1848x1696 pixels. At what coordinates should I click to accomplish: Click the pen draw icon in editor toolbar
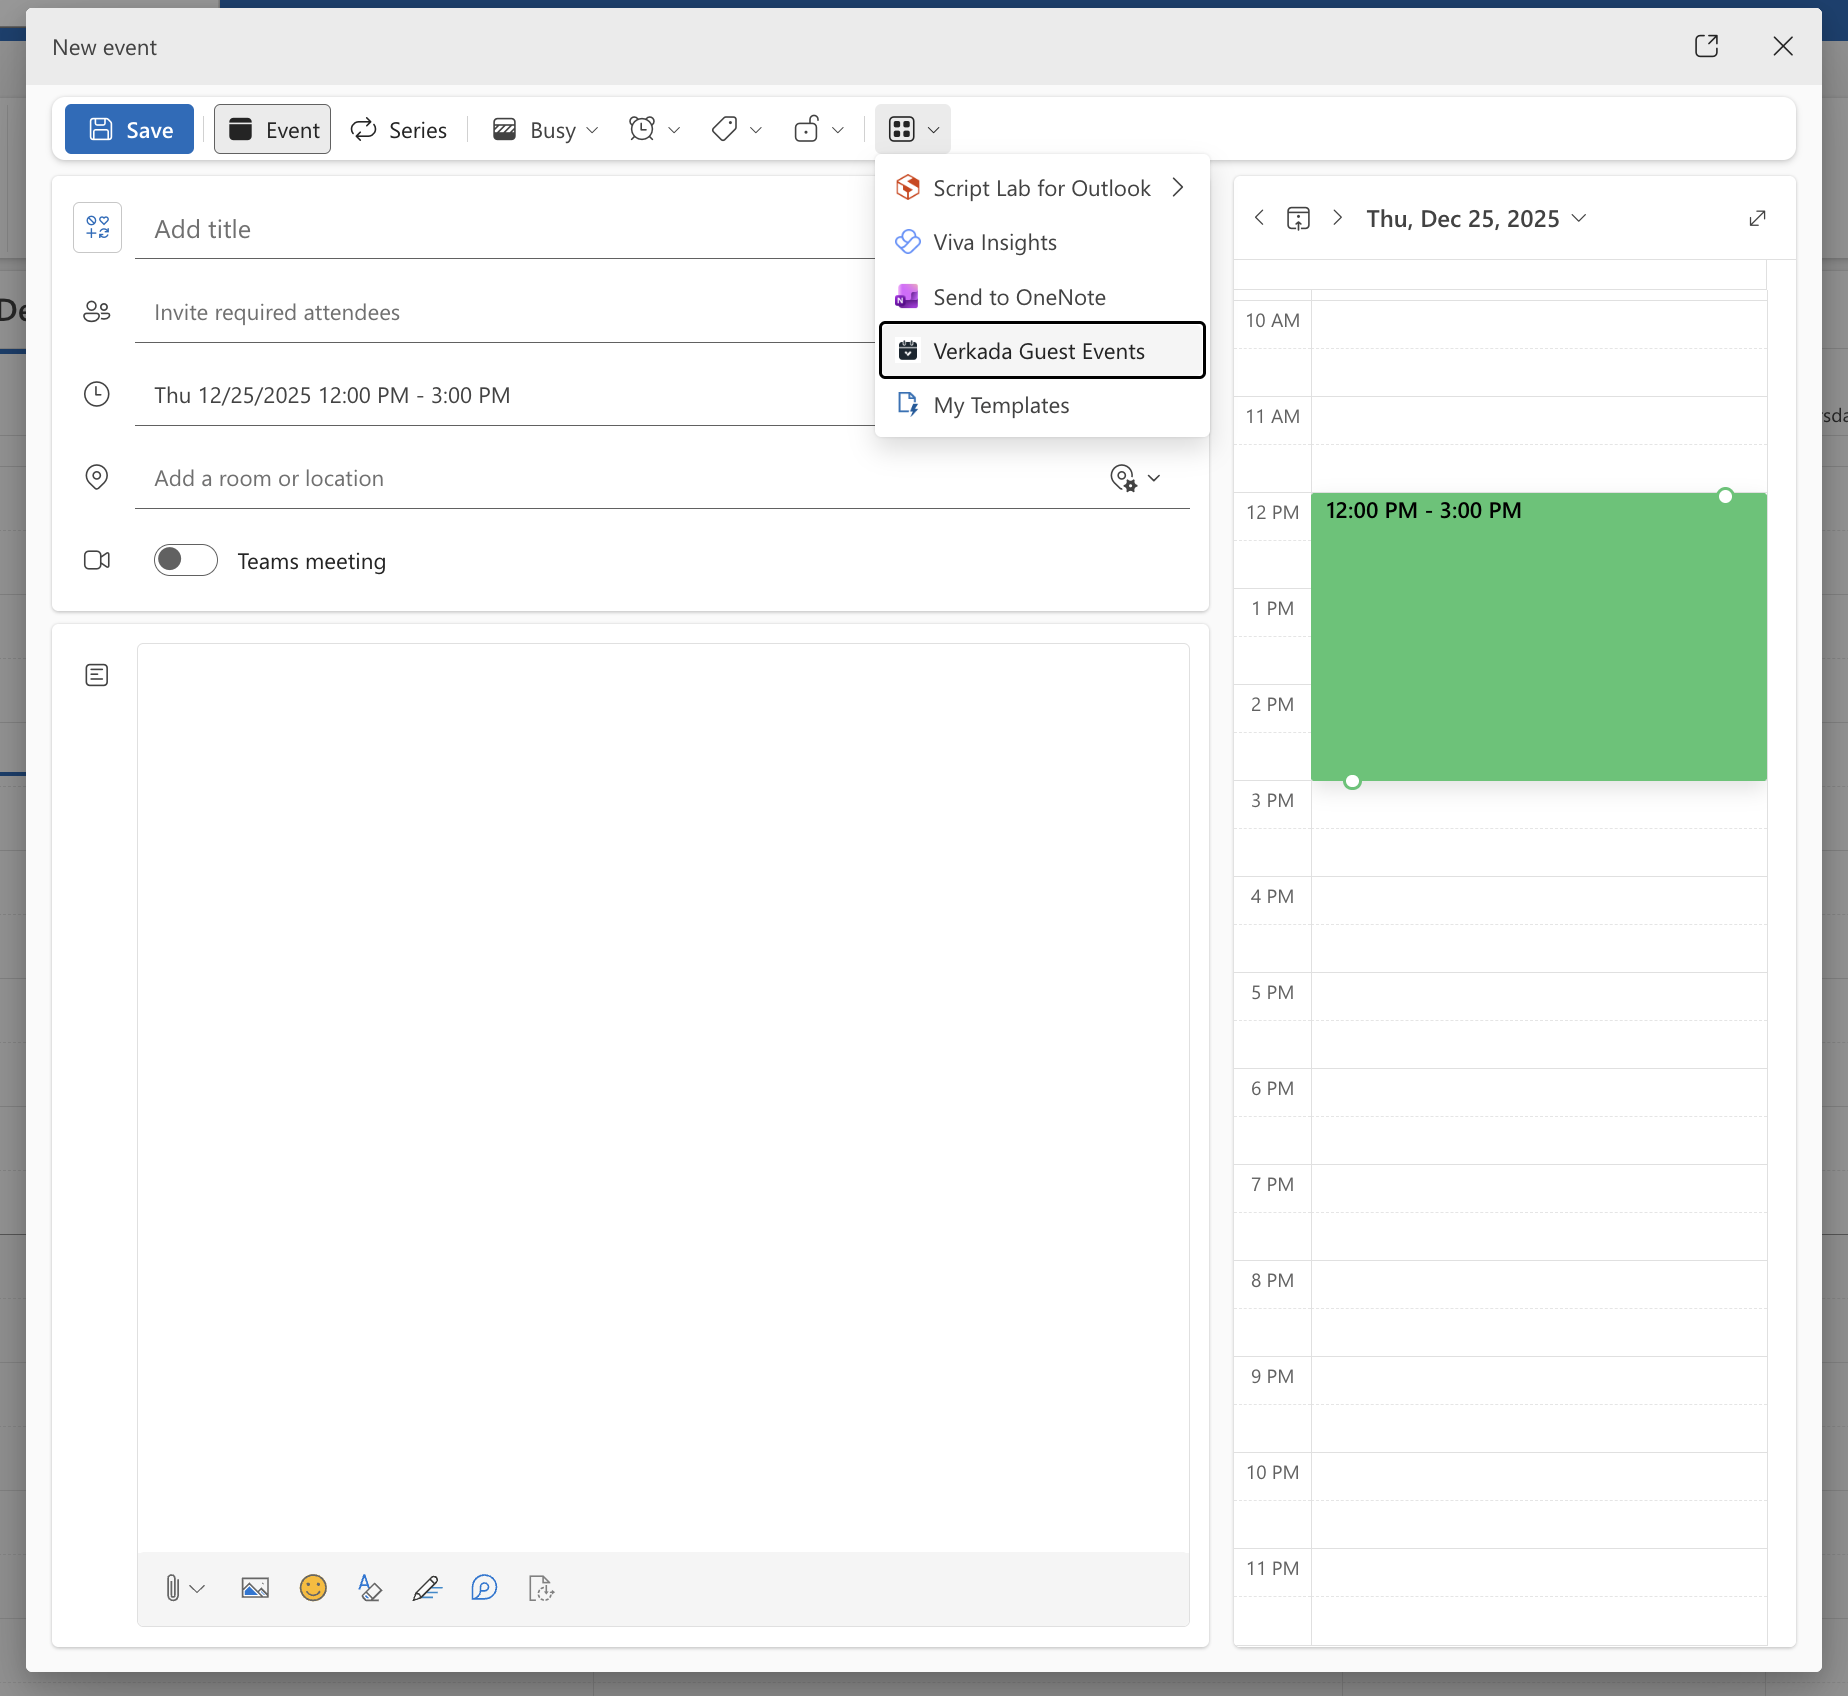[x=427, y=1588]
